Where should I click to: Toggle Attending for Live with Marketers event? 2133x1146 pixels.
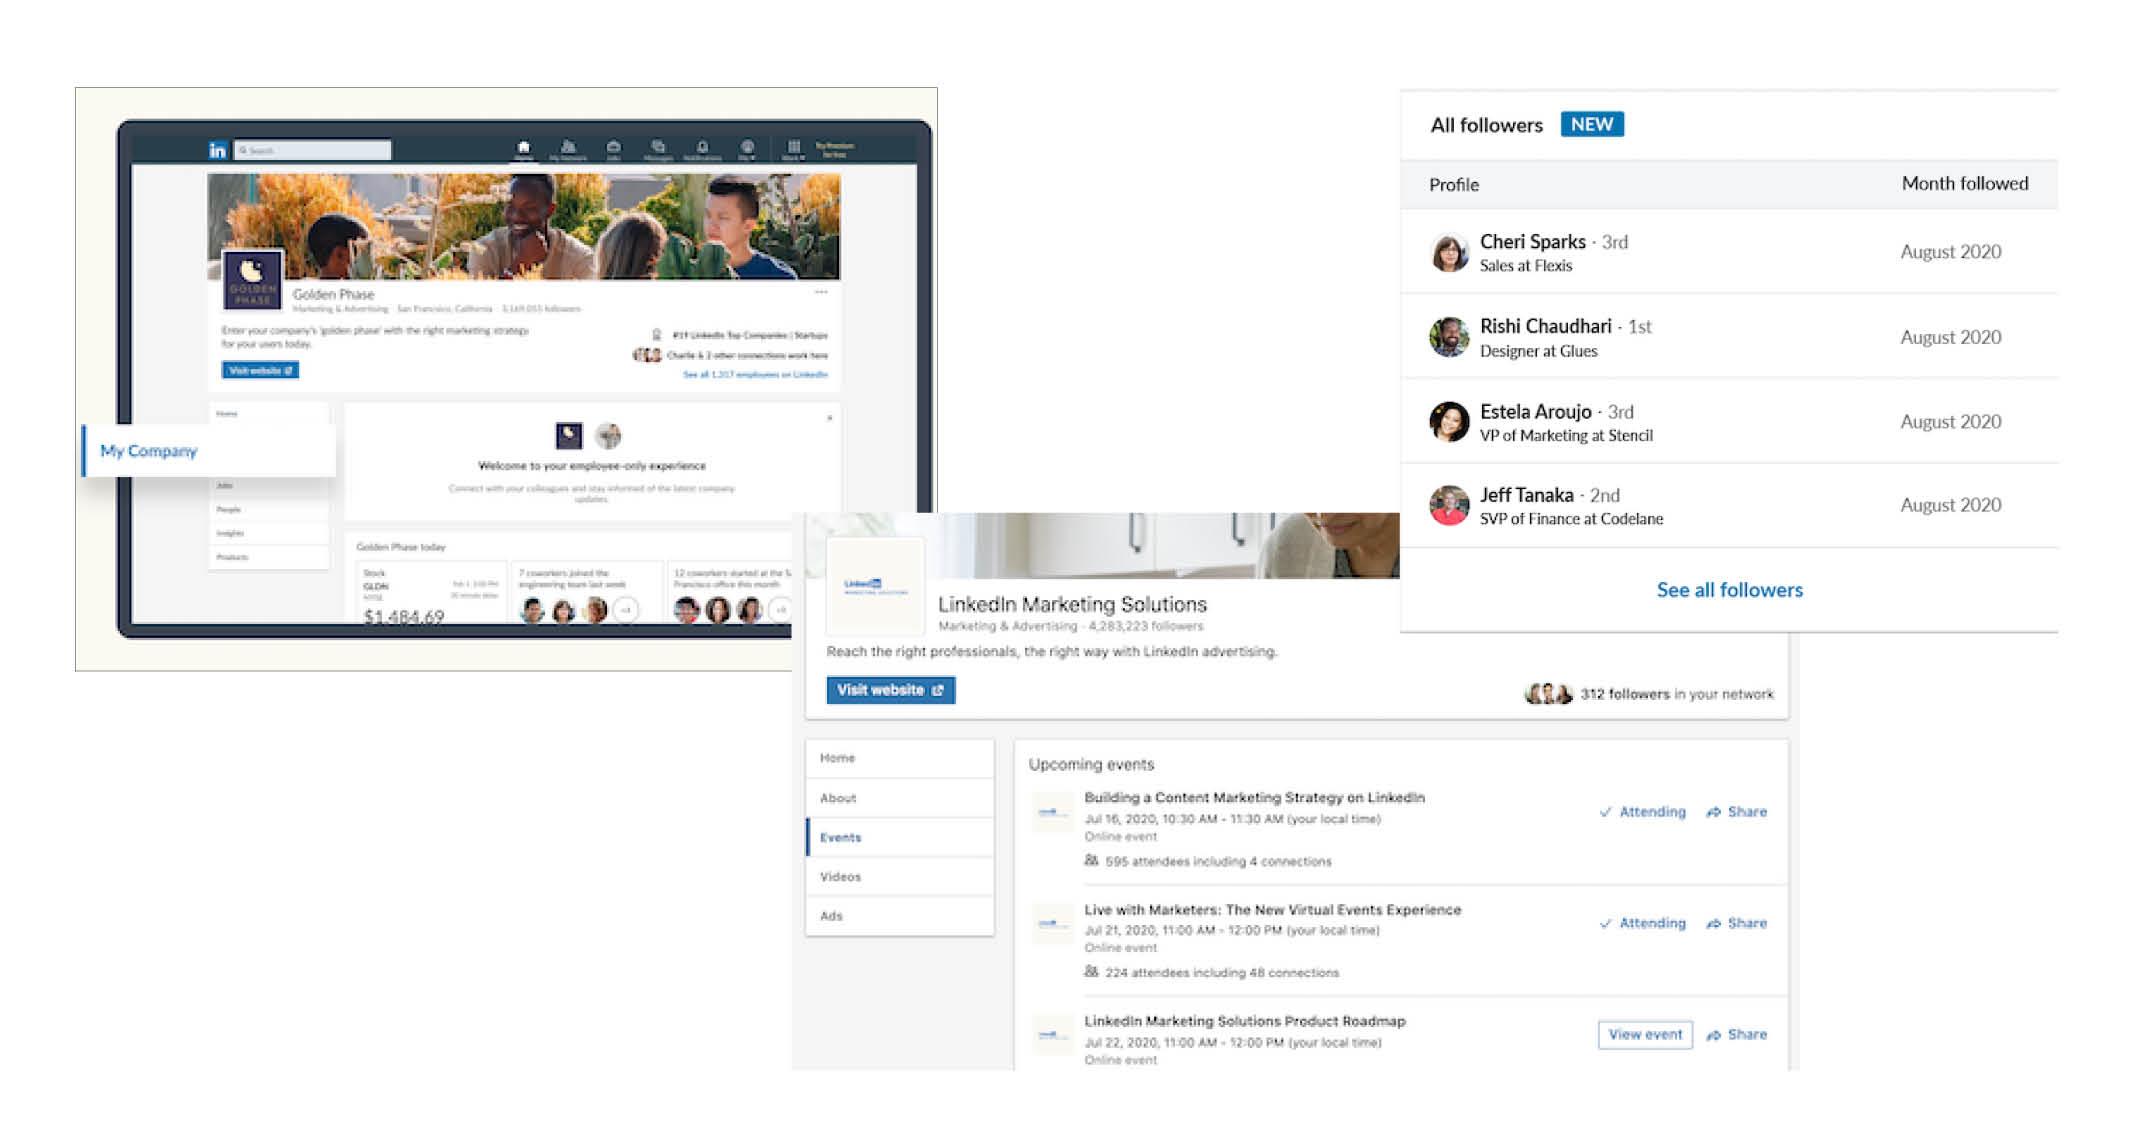pos(1642,923)
